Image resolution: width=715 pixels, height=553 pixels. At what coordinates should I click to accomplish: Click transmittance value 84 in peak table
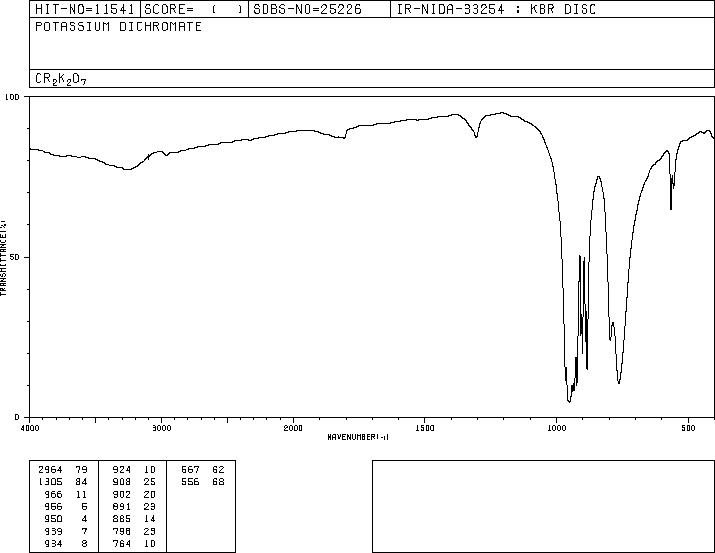(x=81, y=482)
